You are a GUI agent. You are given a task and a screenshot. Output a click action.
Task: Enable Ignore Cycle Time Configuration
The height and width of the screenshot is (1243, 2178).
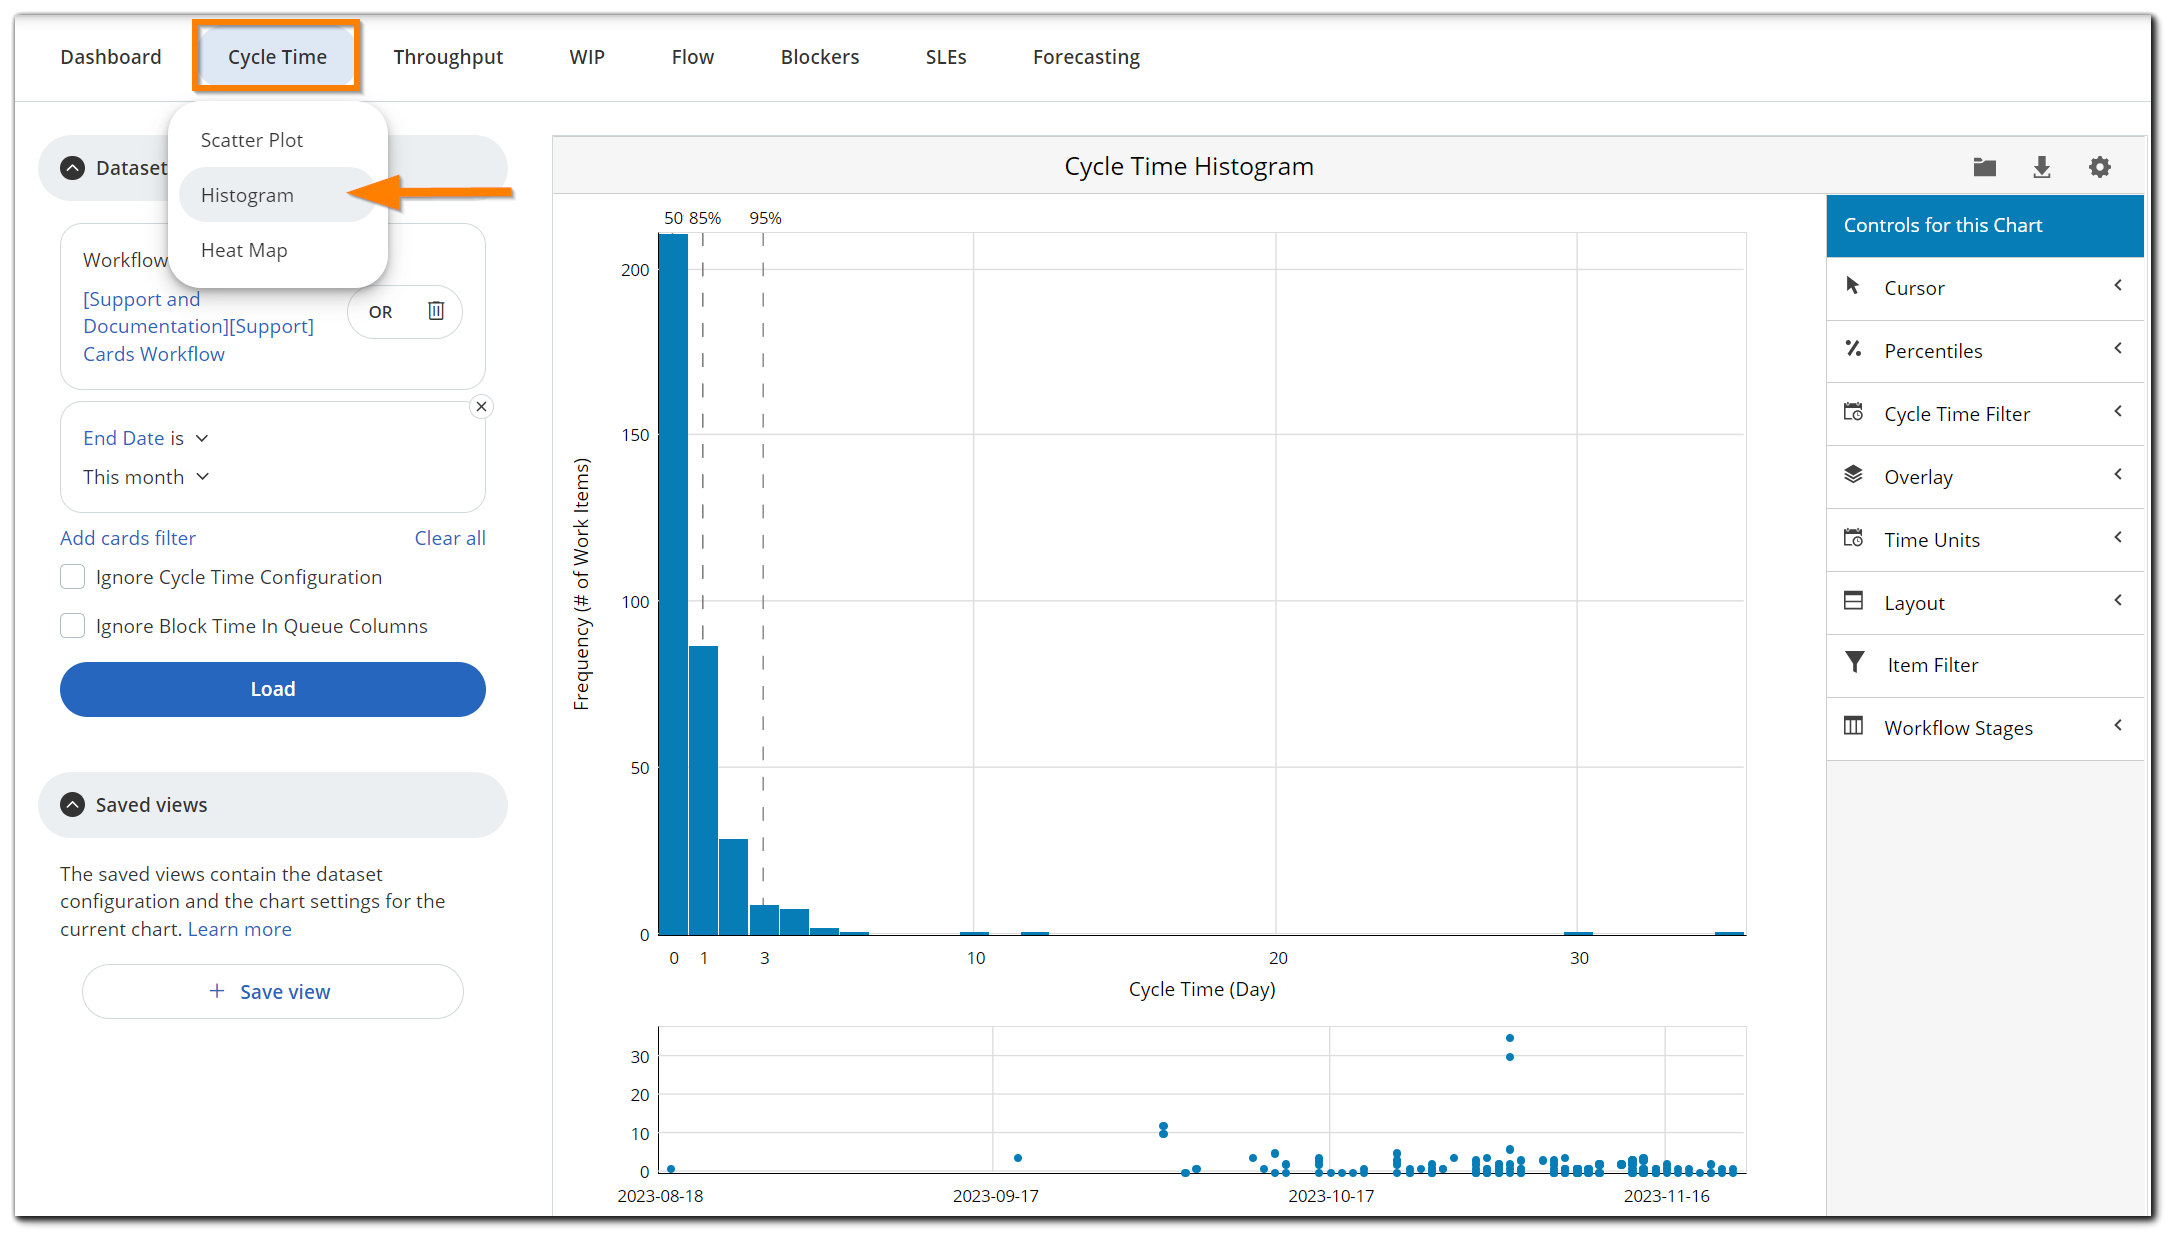[72, 577]
